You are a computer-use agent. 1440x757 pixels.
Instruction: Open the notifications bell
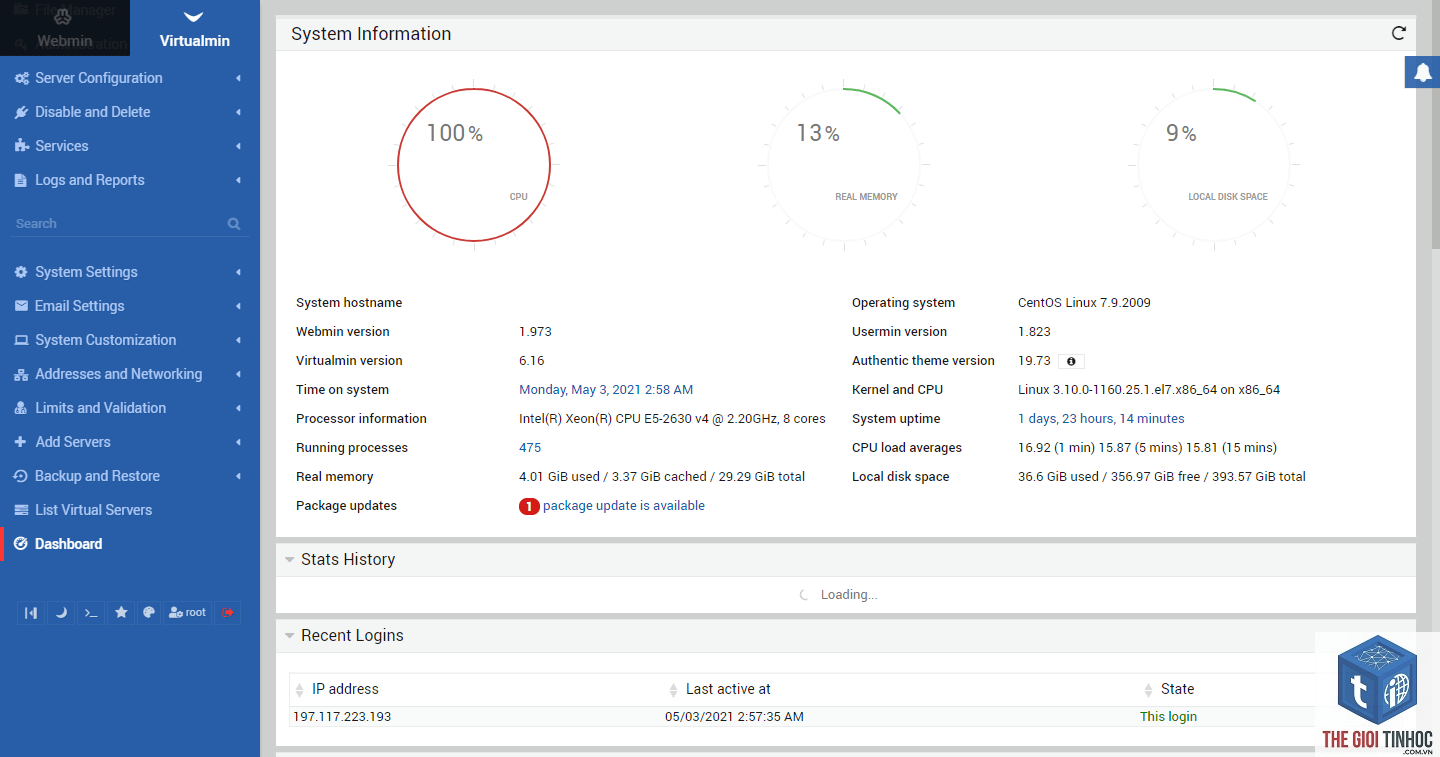[x=1423, y=72]
